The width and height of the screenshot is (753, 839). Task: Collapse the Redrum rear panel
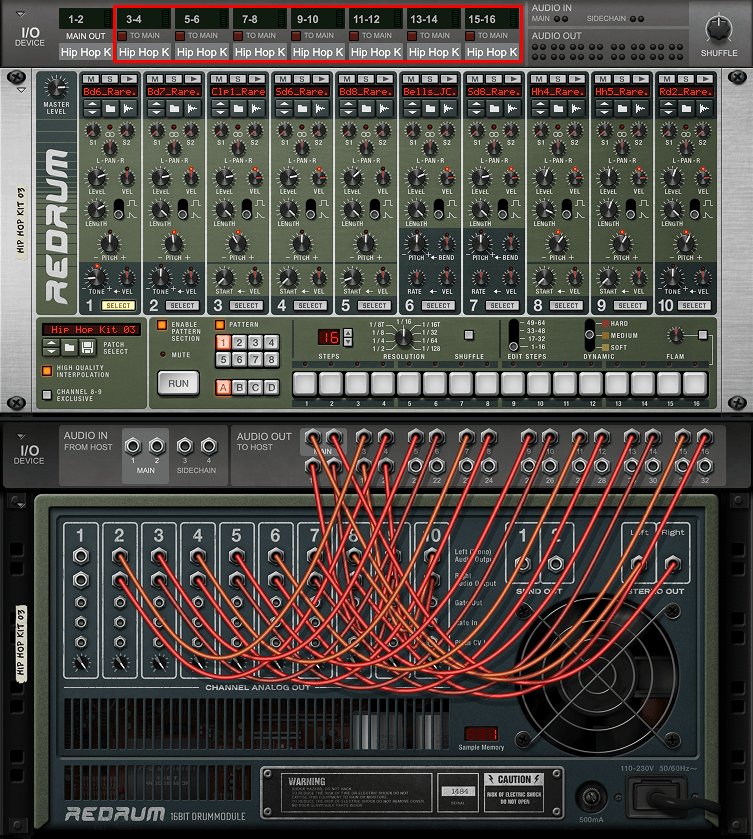tap(20, 504)
